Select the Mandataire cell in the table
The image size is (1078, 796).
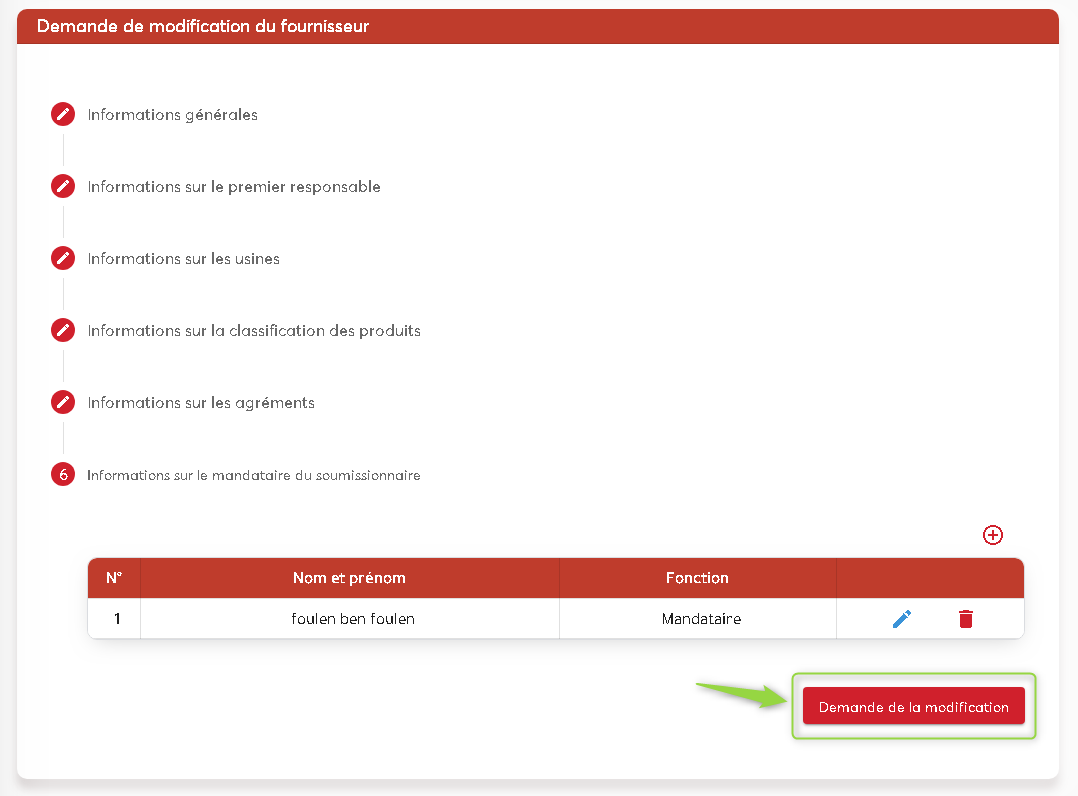click(x=701, y=619)
